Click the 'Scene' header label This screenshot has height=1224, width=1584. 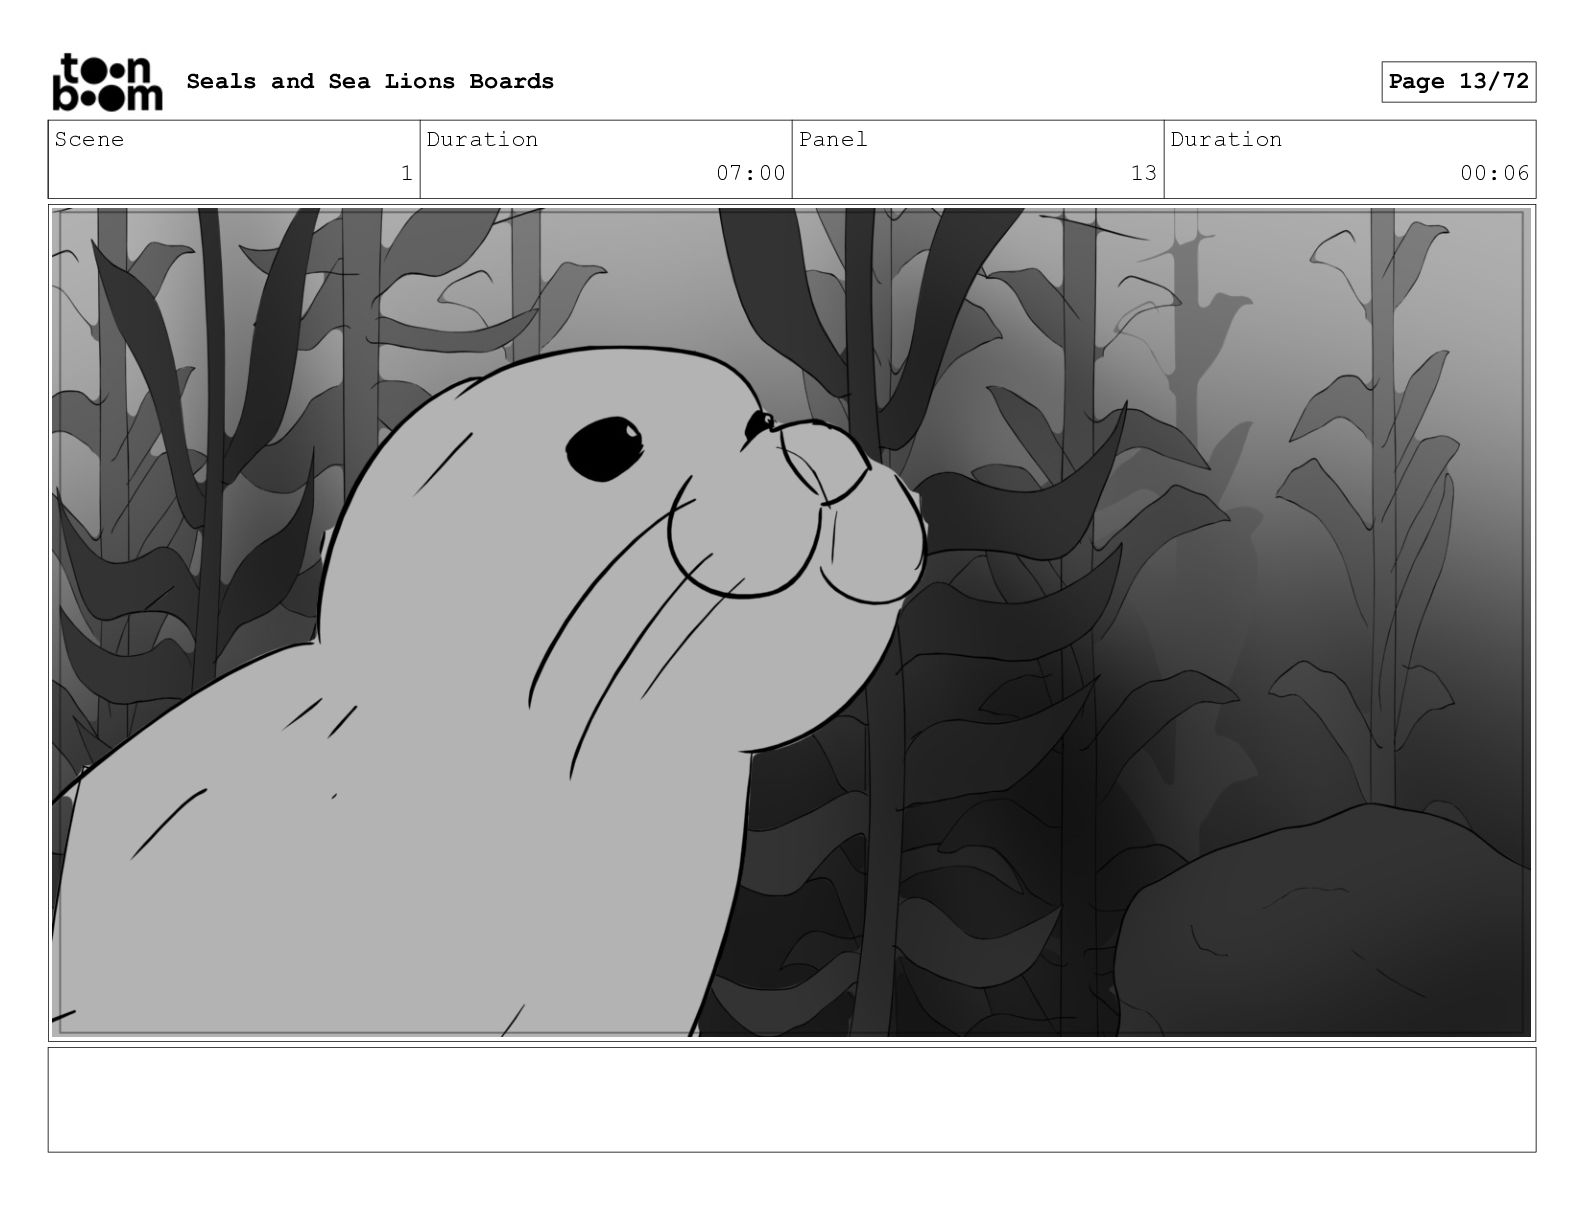(x=90, y=139)
